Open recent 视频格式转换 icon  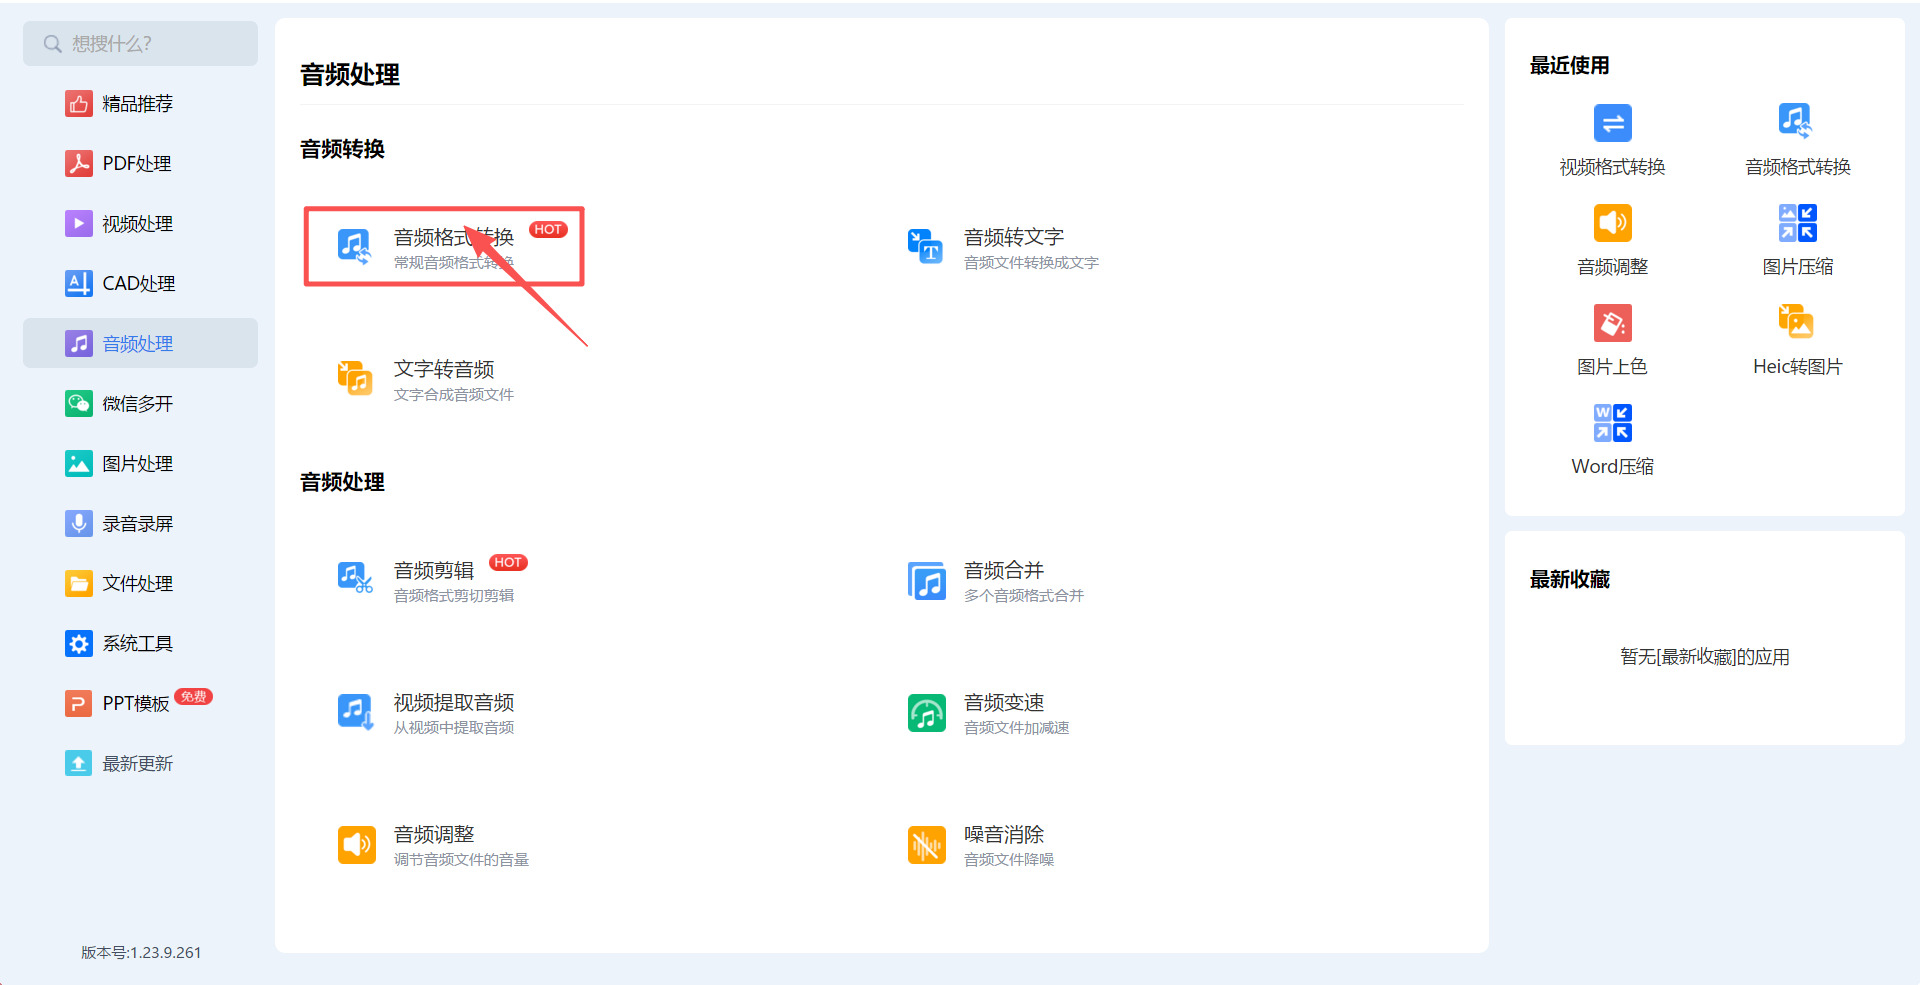click(x=1613, y=123)
